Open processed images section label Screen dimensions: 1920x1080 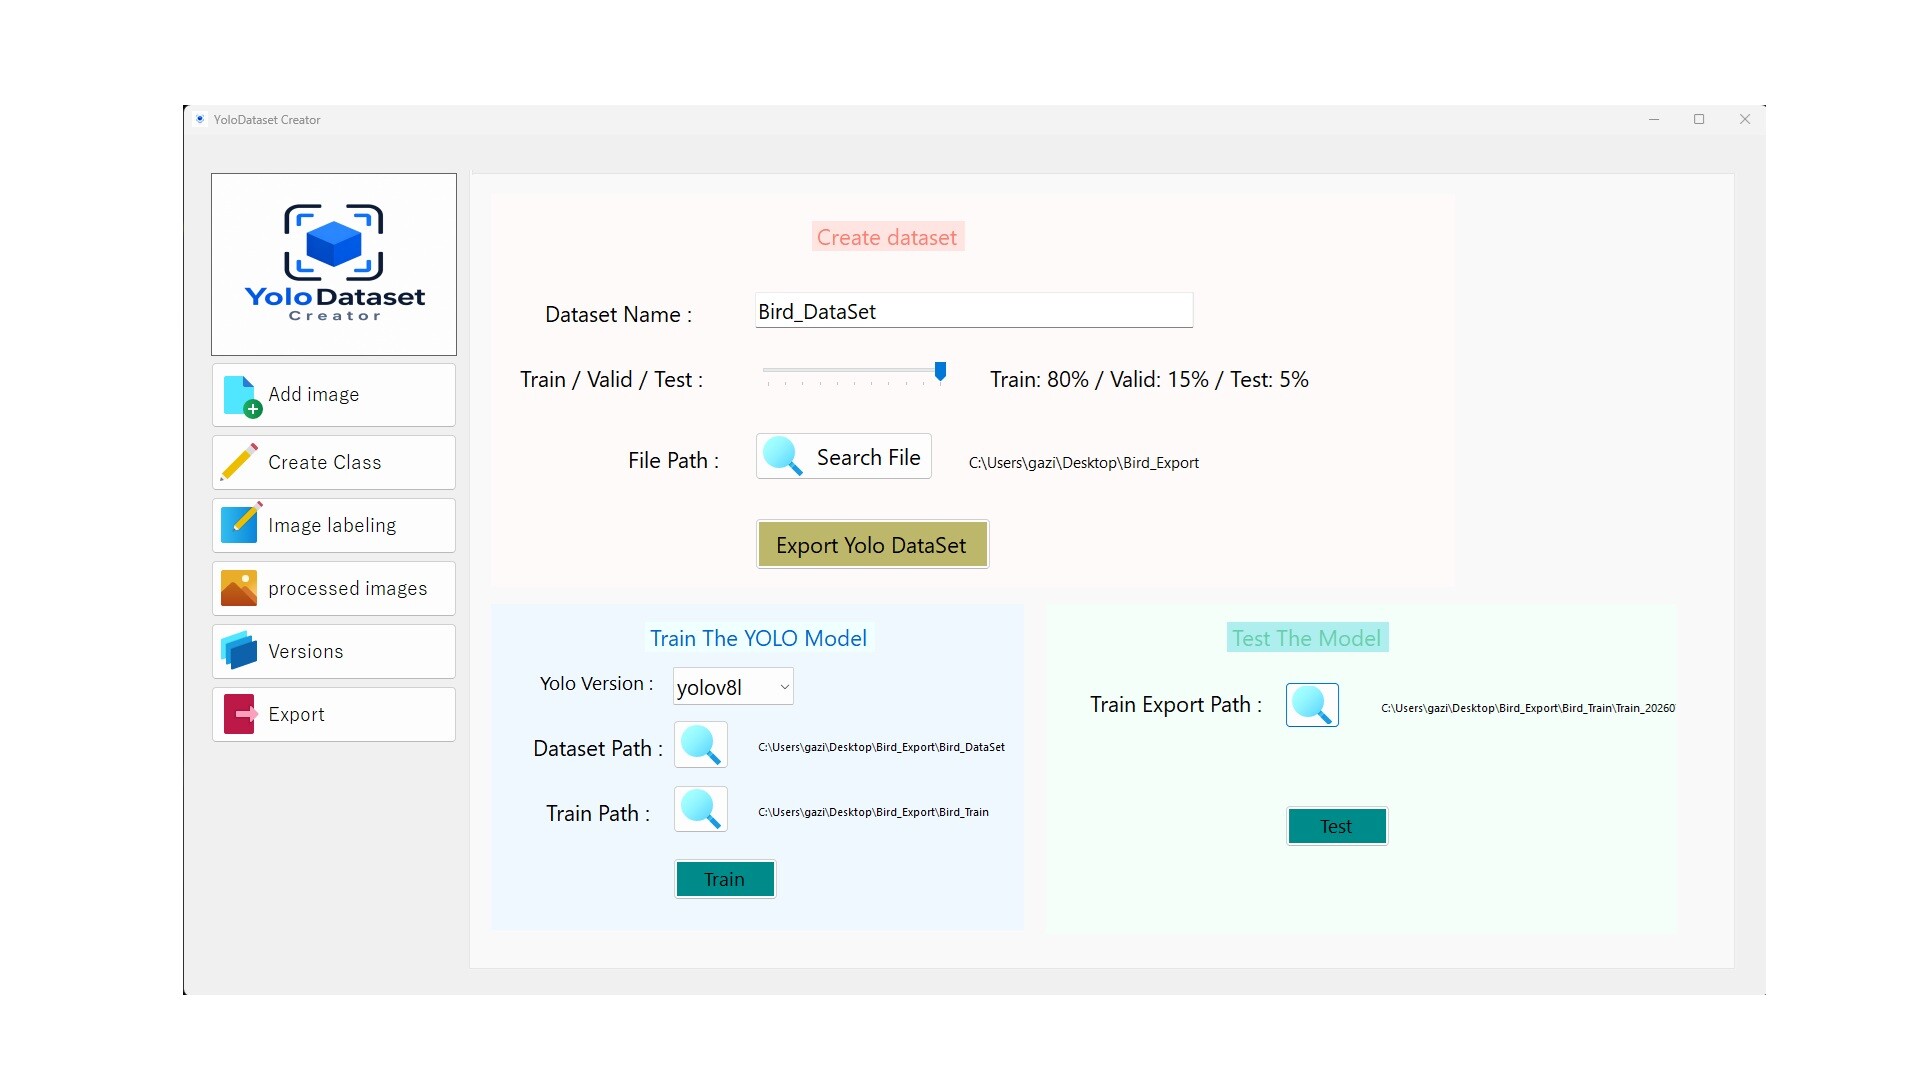(347, 588)
